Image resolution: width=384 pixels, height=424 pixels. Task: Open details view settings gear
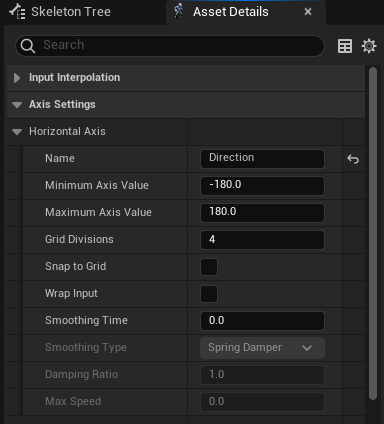pos(369,46)
